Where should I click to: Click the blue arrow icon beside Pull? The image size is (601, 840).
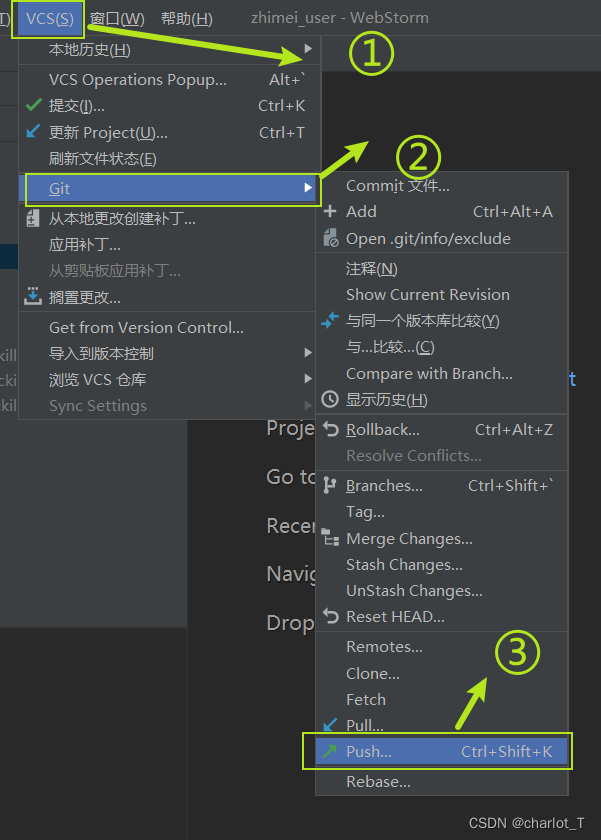330,724
